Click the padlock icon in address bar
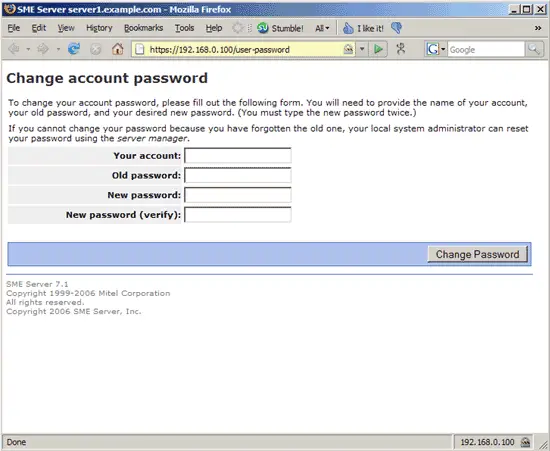The image size is (550, 451). [x=348, y=49]
